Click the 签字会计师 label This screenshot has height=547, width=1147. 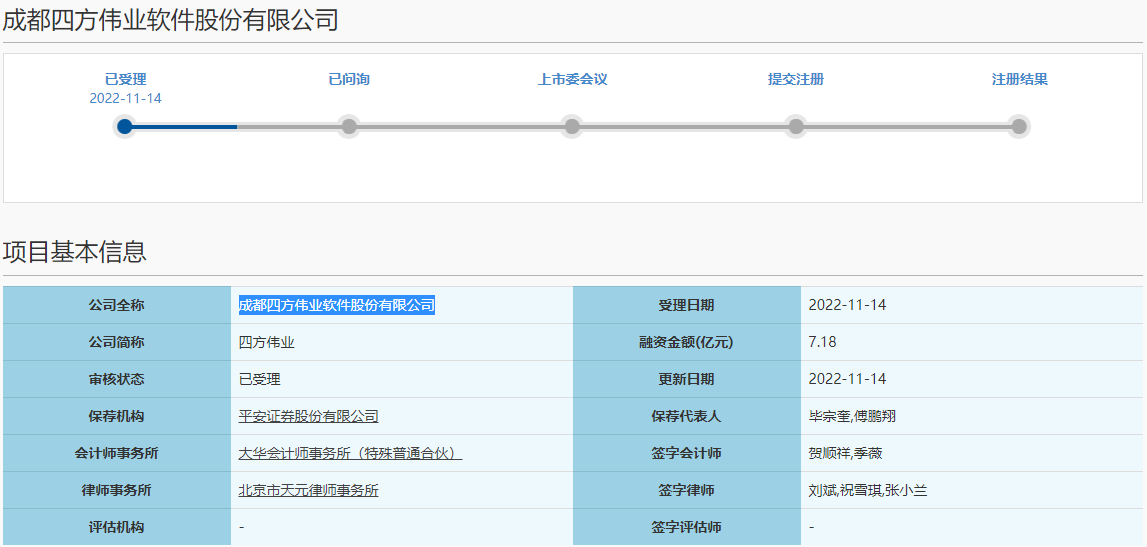pyautogui.click(x=686, y=453)
